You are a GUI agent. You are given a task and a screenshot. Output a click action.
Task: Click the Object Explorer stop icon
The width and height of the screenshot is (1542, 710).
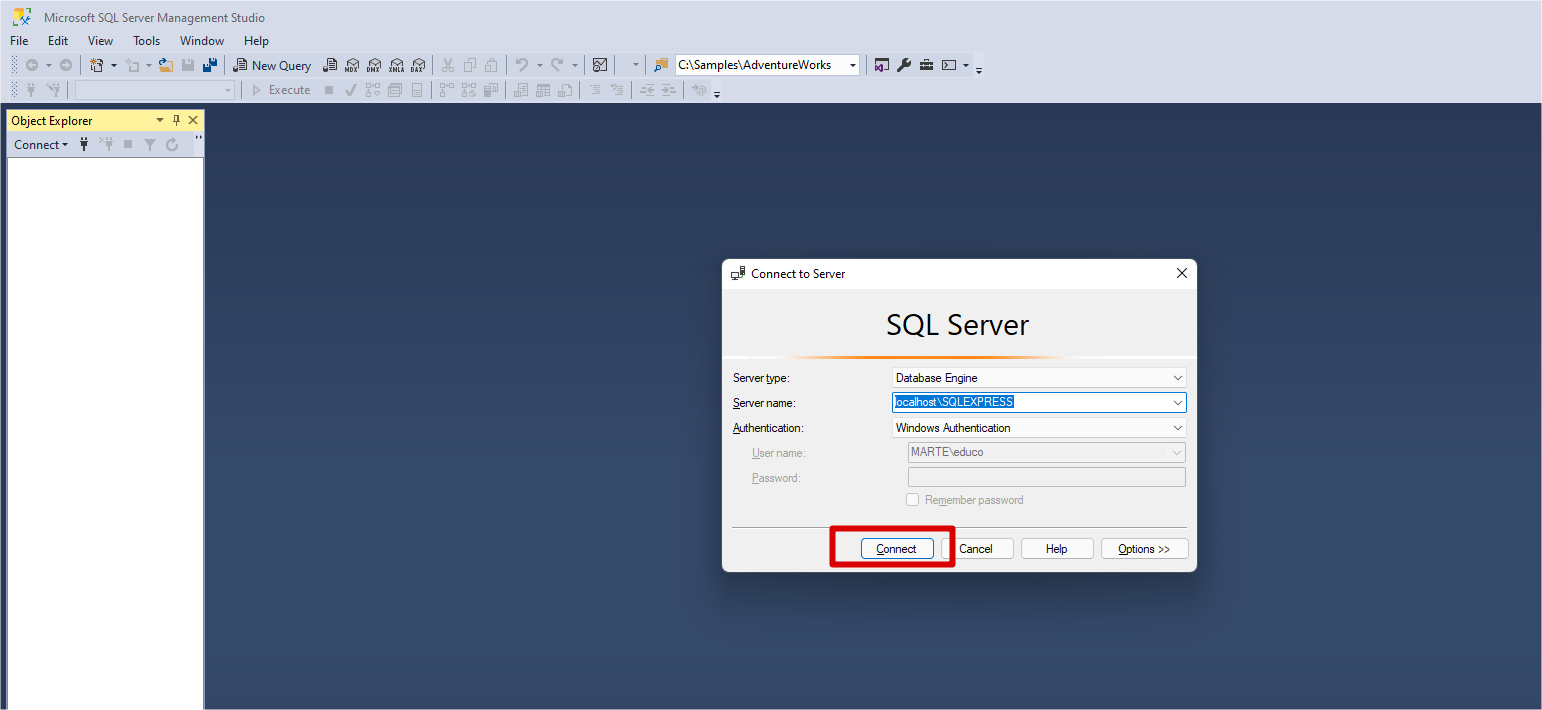pos(128,145)
